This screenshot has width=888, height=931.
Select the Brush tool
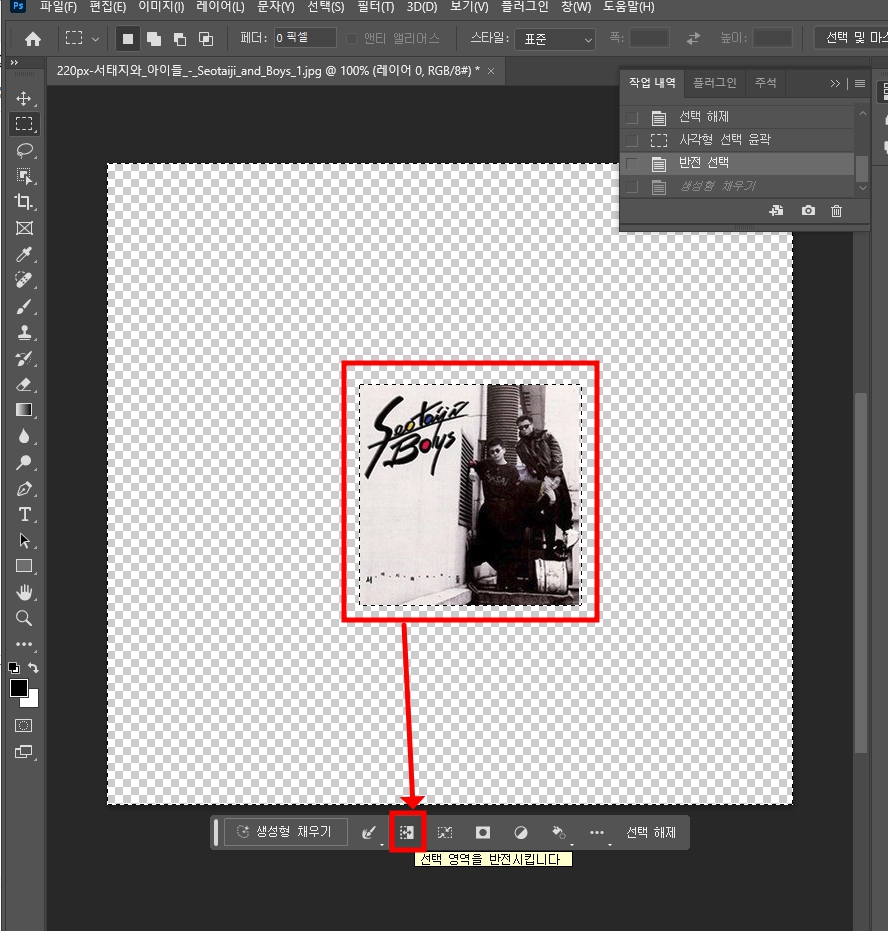pyautogui.click(x=24, y=306)
